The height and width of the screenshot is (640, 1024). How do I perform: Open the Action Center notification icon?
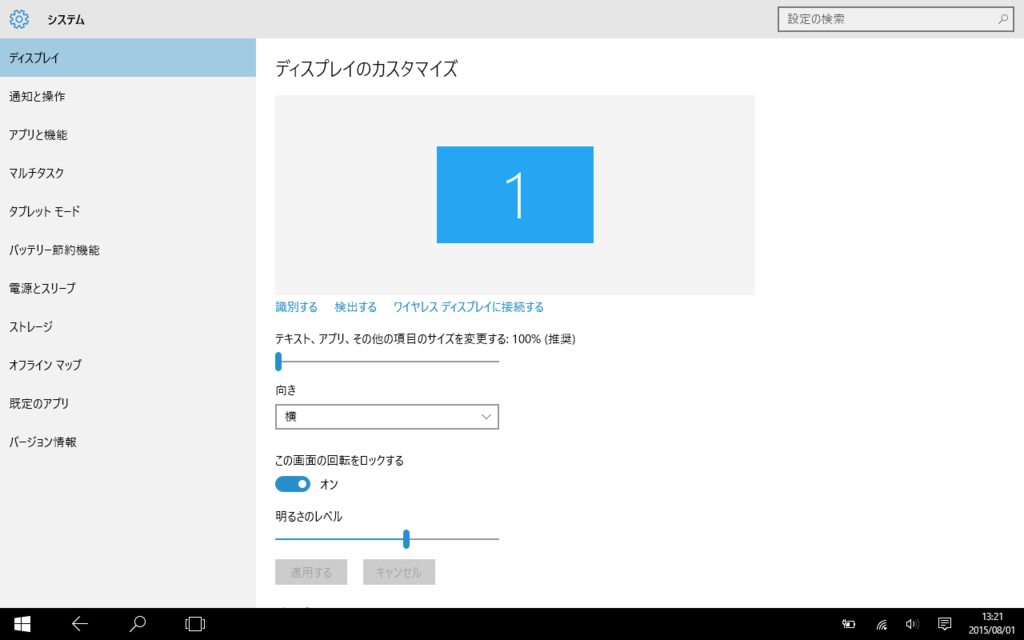pyautogui.click(x=942, y=621)
